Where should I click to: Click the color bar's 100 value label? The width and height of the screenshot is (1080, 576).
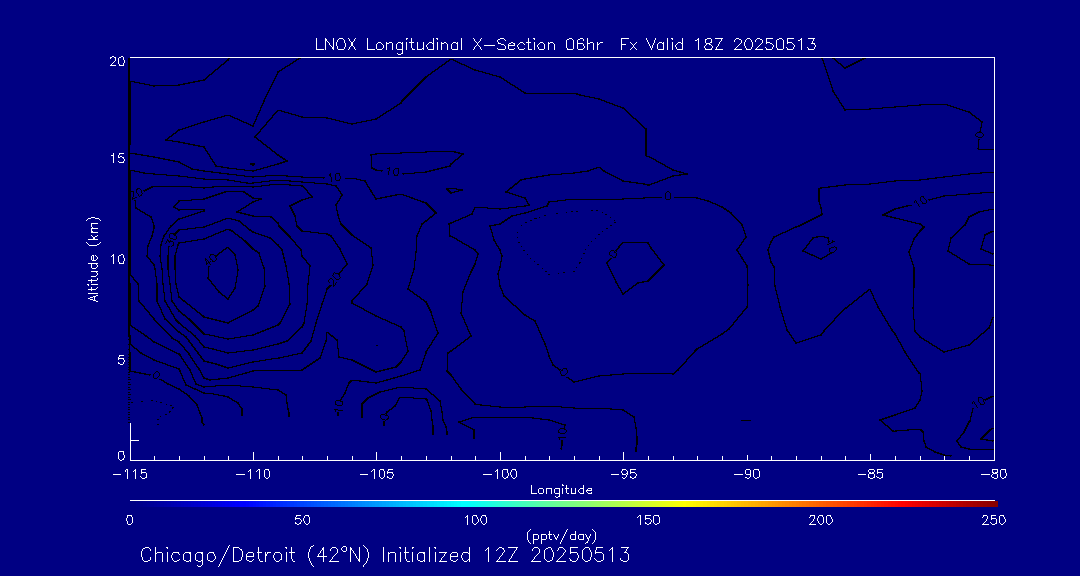click(475, 520)
